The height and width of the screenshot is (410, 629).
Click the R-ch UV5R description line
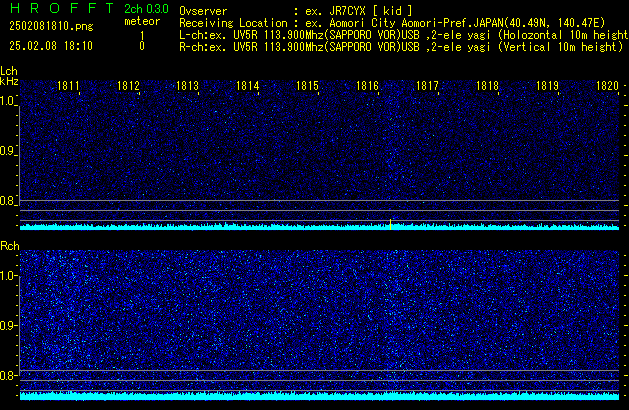401,47
